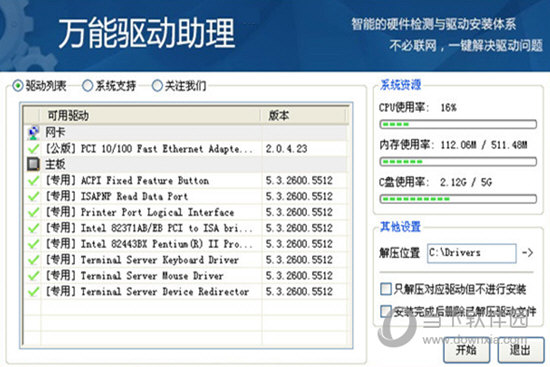Select Terminal Server Device Redirector row text
This screenshot has height=367, width=550.
click(x=147, y=291)
